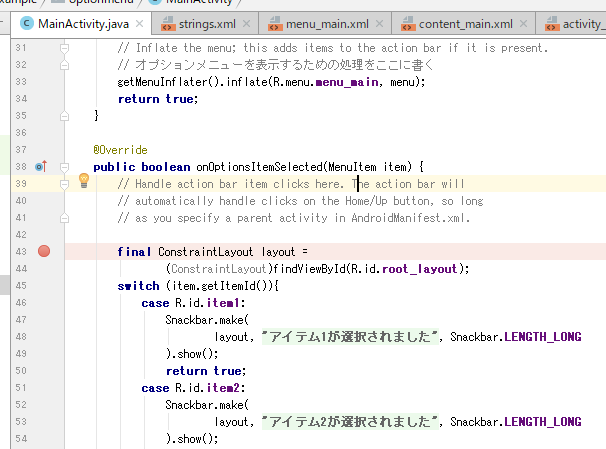Collapse the onOptionsItemSelected method at line 38

tap(65, 167)
